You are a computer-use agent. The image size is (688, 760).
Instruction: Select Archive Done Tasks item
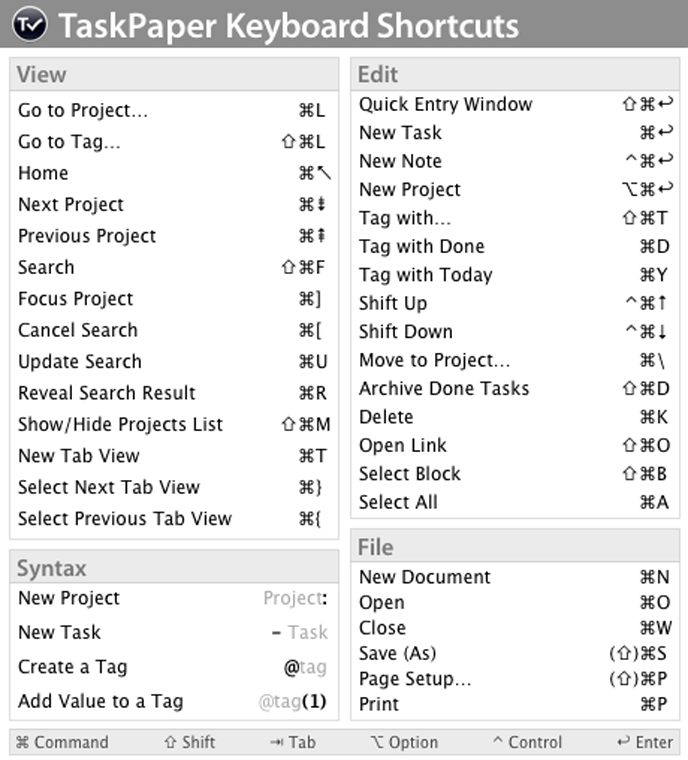click(x=444, y=388)
